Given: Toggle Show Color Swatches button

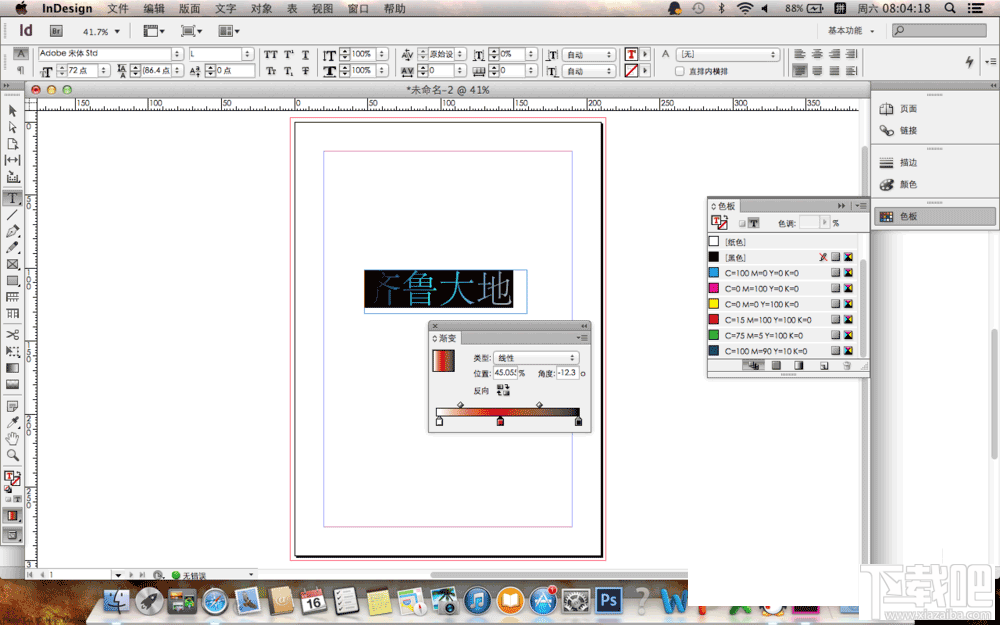Looking at the screenshot, I should coord(776,366).
